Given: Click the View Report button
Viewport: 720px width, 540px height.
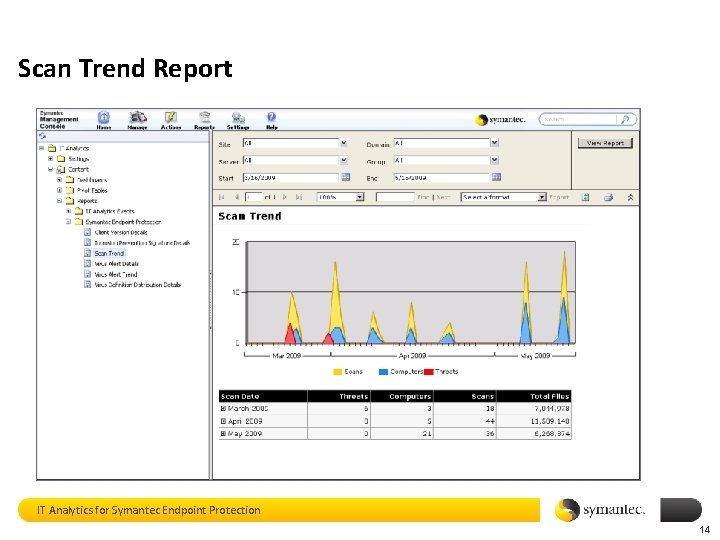Looking at the screenshot, I should (605, 143).
